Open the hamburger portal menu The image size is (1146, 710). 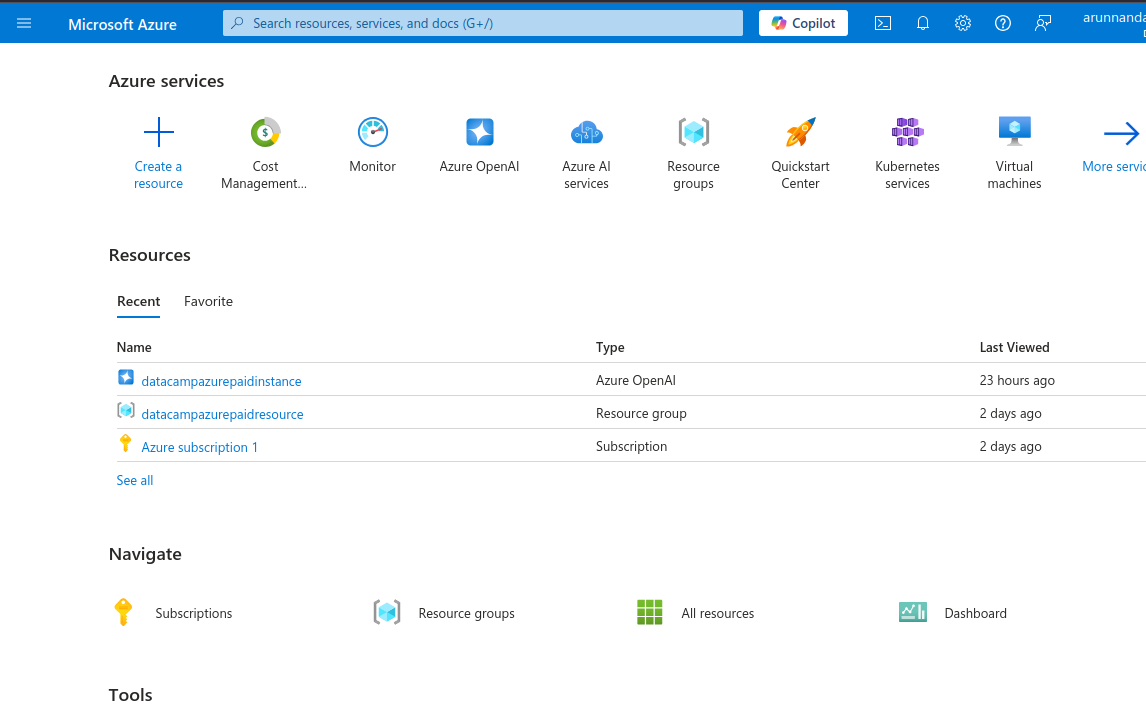point(24,23)
